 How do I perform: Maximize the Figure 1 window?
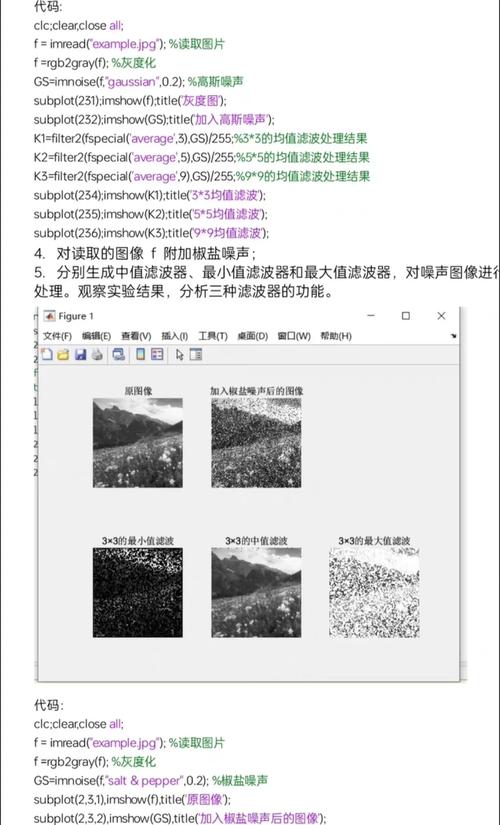point(406,316)
